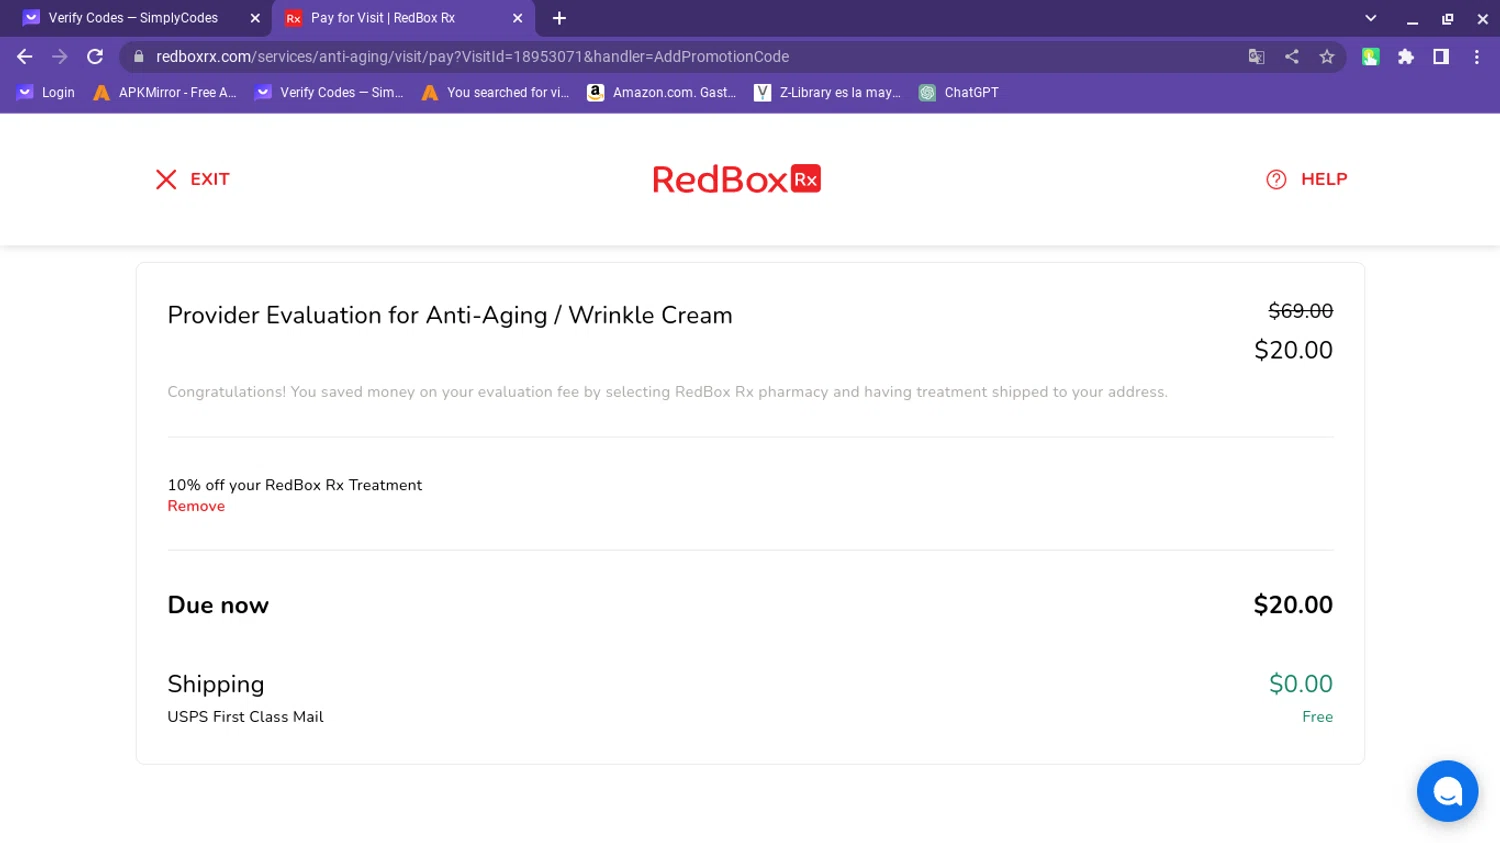The width and height of the screenshot is (1500, 843).
Task: Click the address bar URL
Action: tap(472, 57)
